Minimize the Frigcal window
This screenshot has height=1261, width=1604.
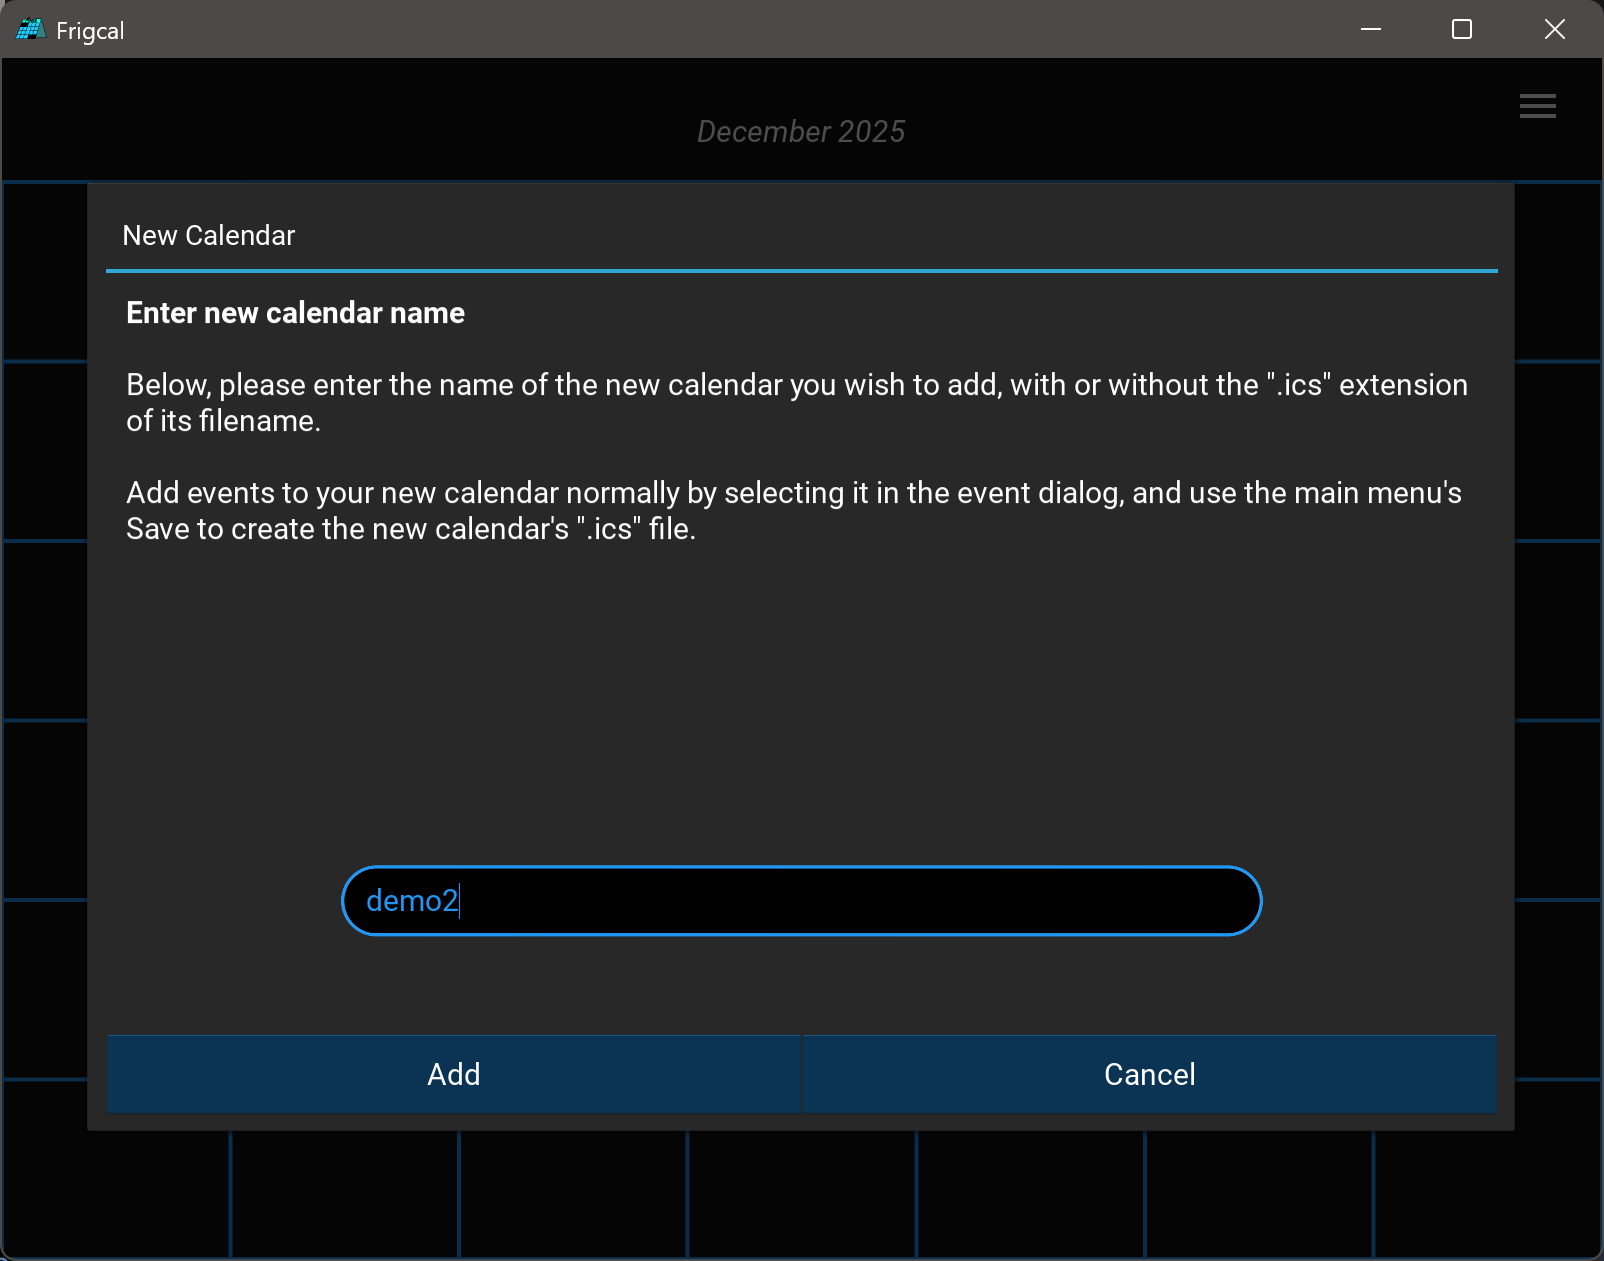click(1370, 30)
